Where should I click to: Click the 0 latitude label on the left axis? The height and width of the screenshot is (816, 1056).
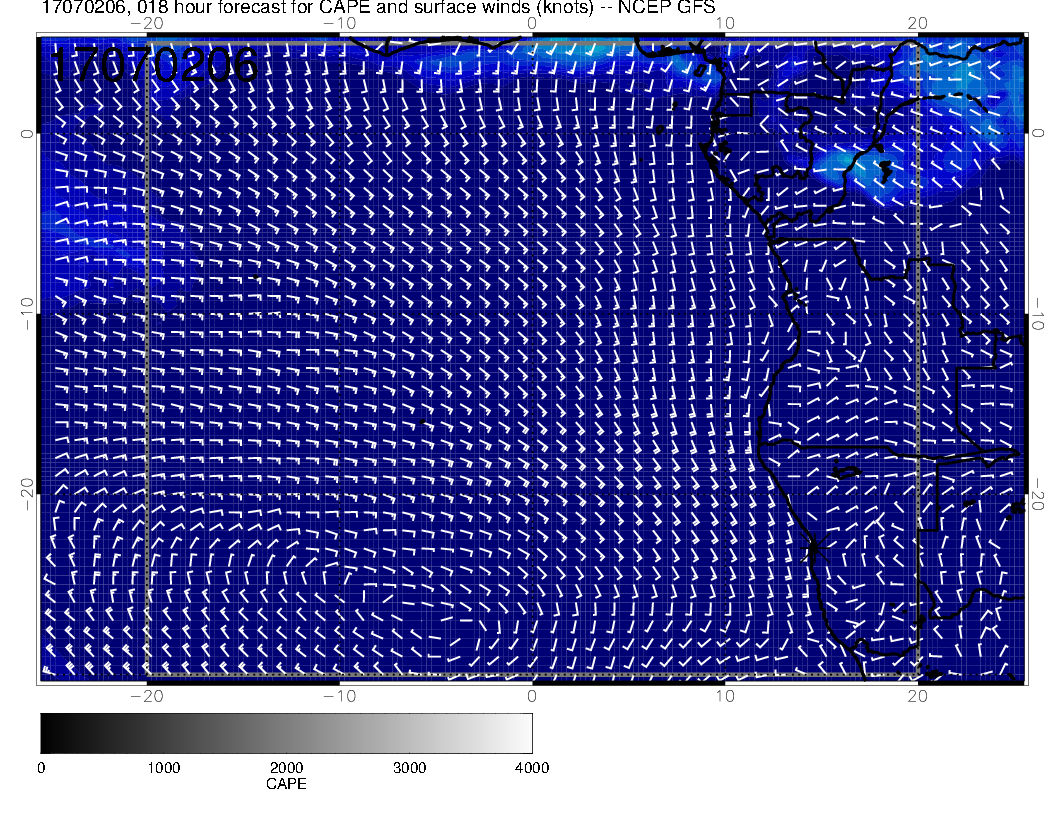point(27,133)
